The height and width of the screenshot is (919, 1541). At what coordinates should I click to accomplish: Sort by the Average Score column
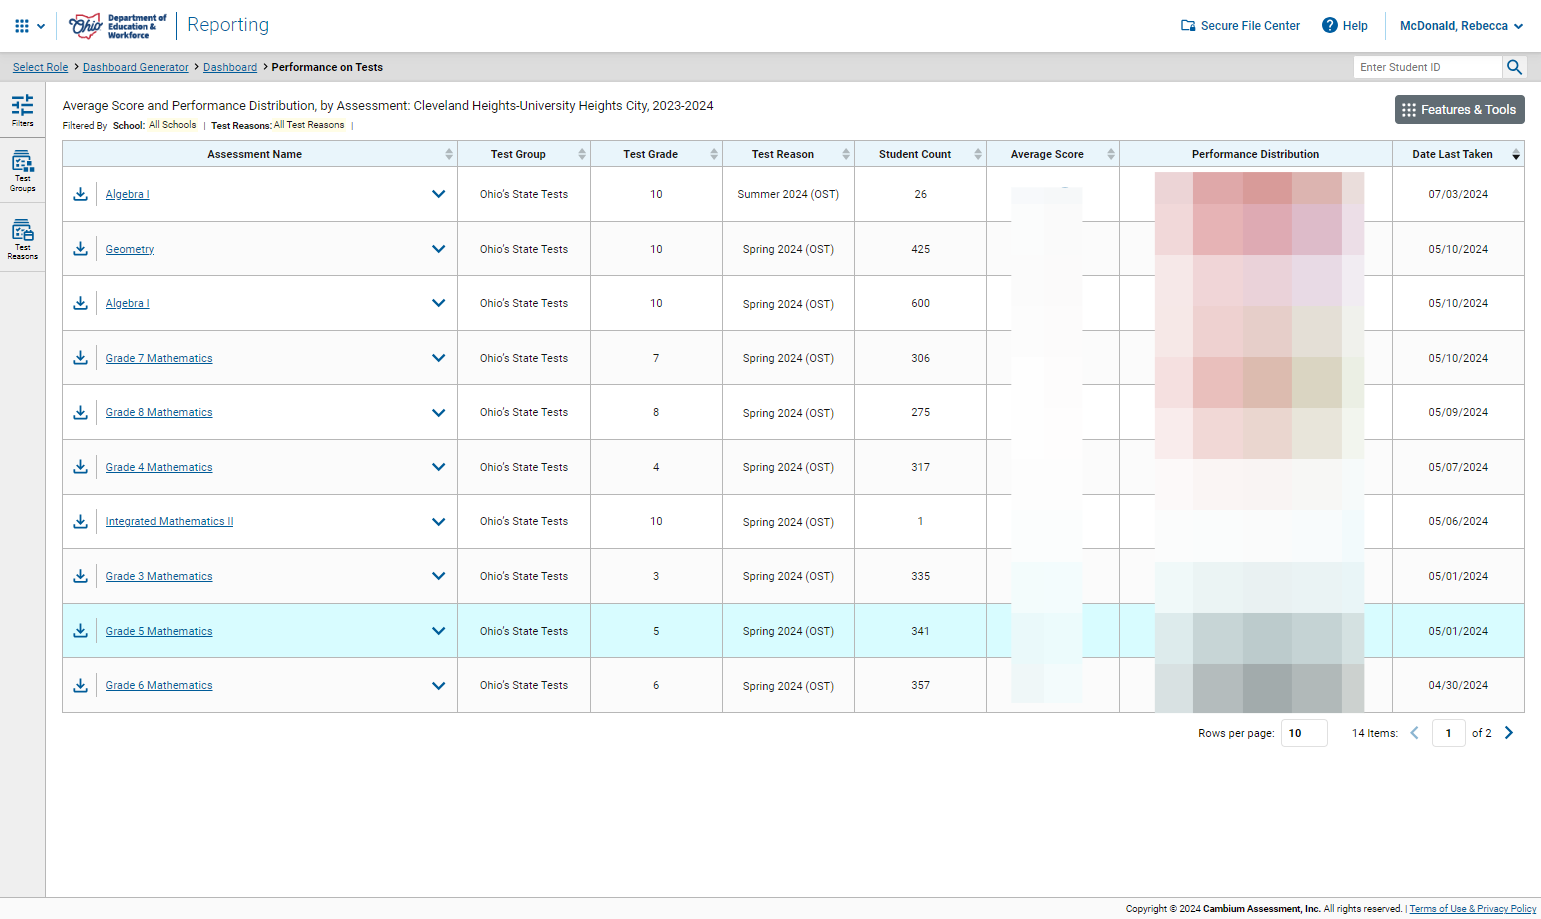[x=1110, y=154]
